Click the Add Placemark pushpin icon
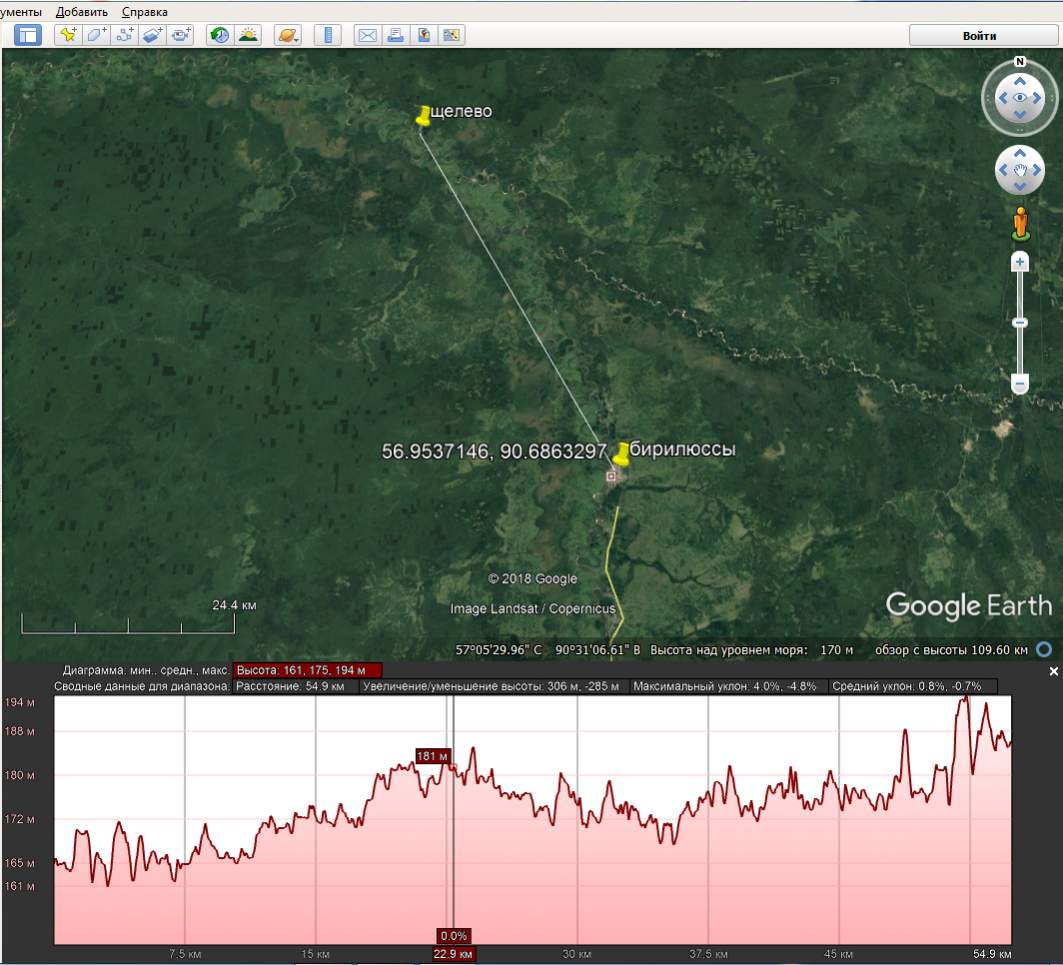 coord(68,35)
